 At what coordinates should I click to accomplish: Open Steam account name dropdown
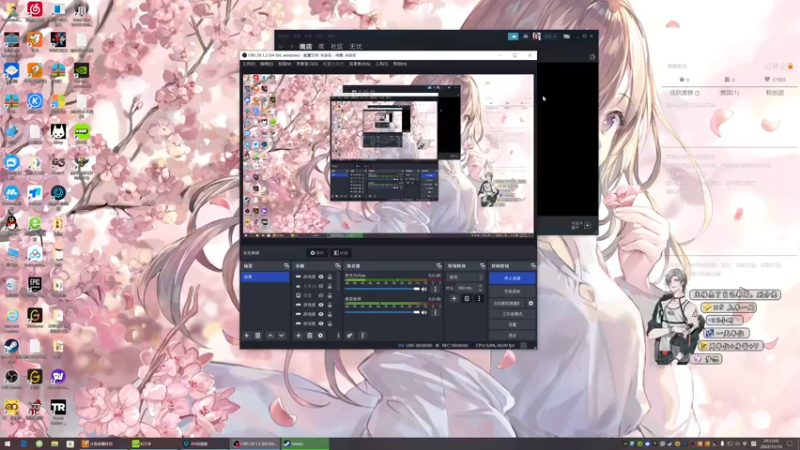550,36
